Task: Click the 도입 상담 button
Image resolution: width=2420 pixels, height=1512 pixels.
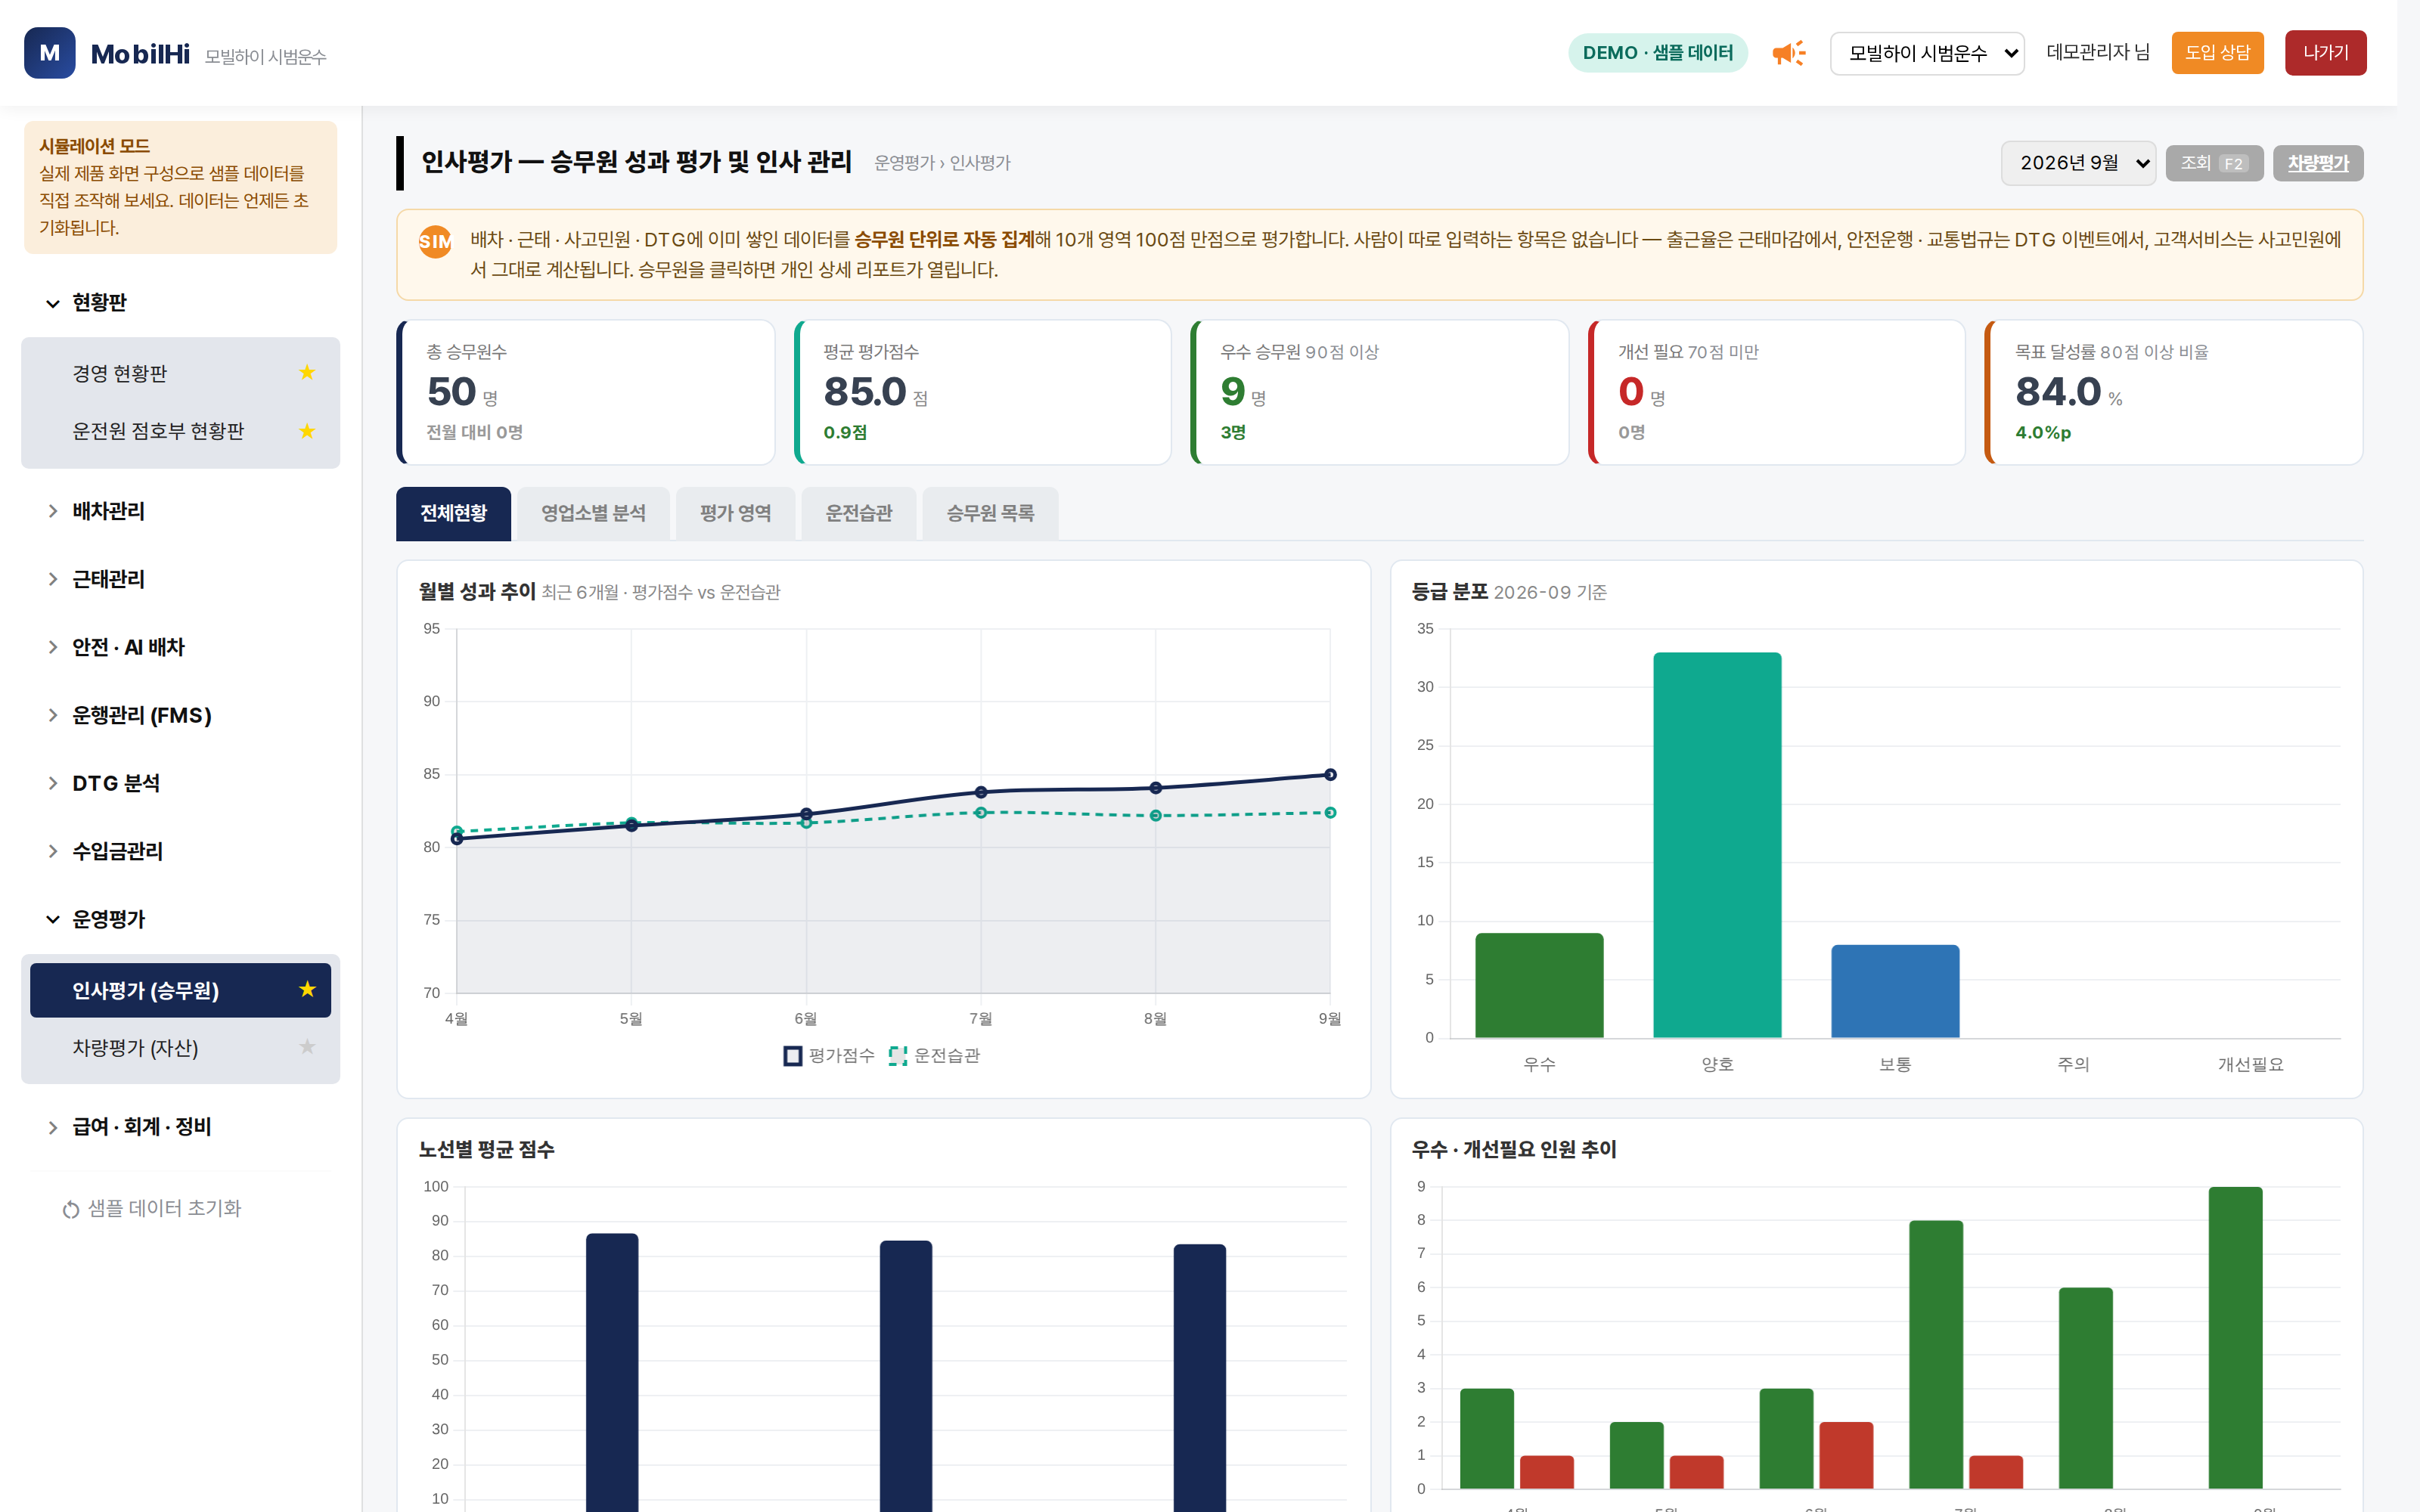Action: click(2217, 53)
